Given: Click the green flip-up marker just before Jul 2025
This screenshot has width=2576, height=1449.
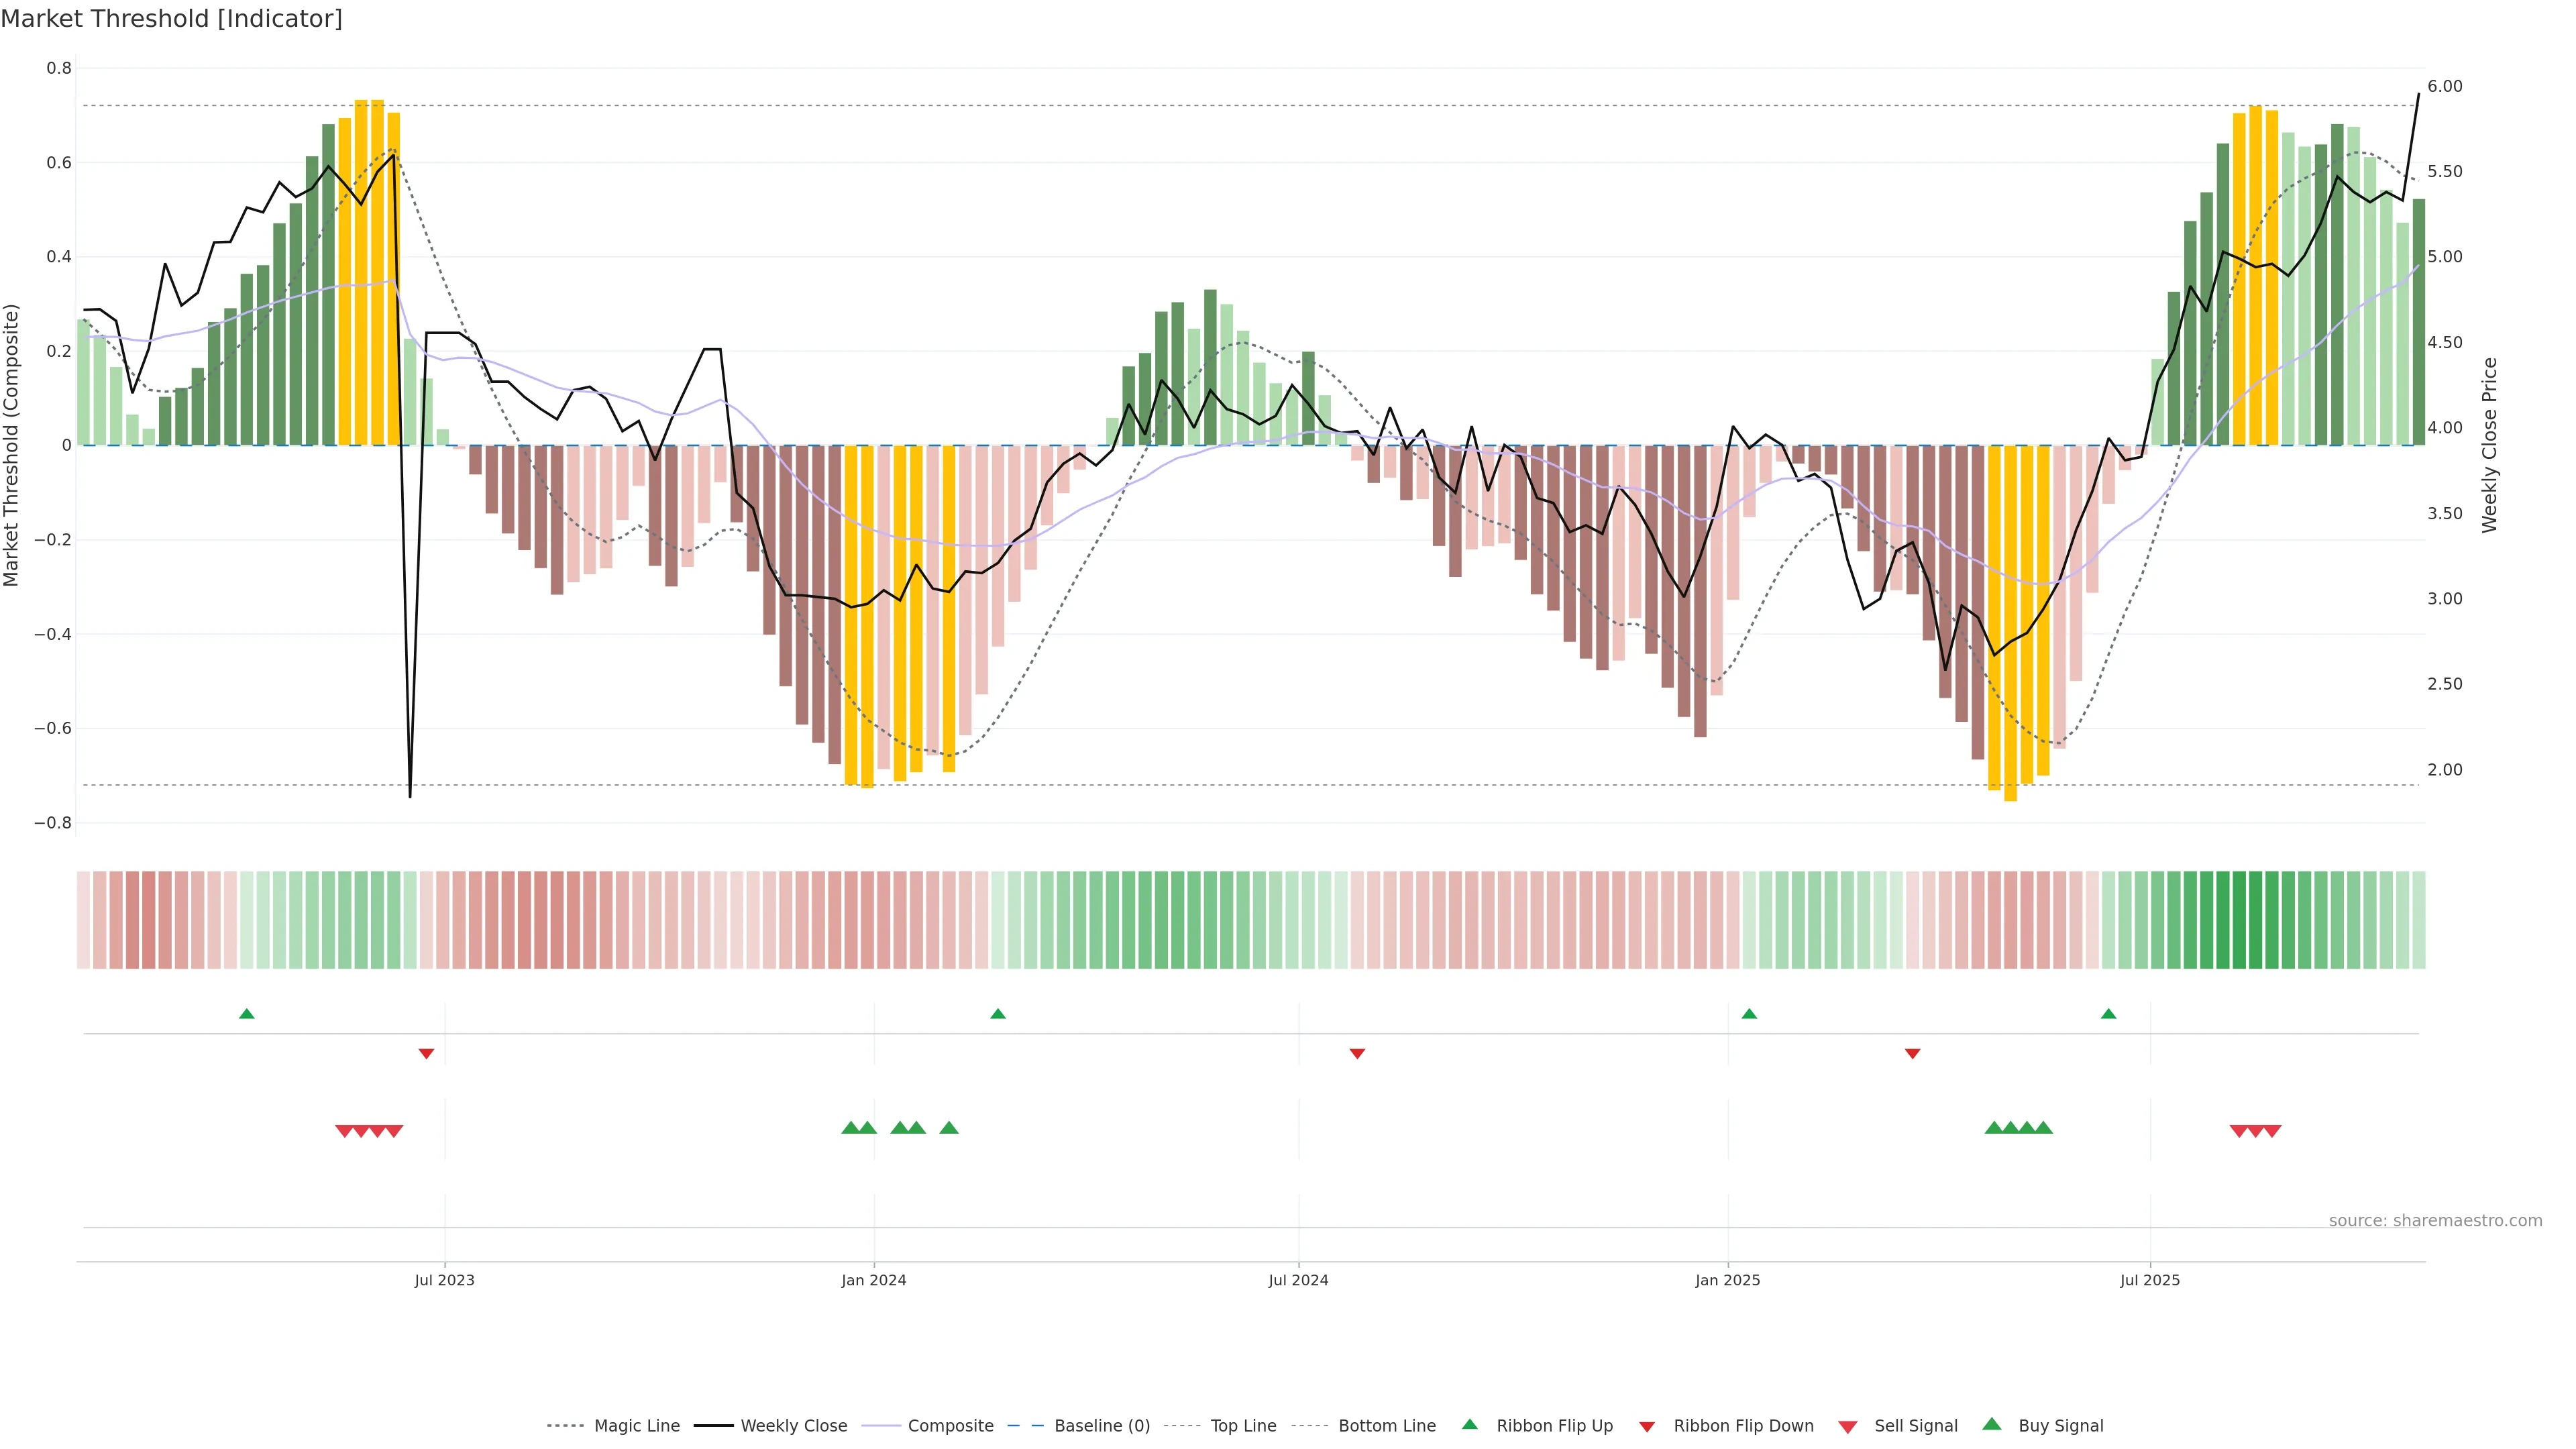Looking at the screenshot, I should click(2108, 1014).
